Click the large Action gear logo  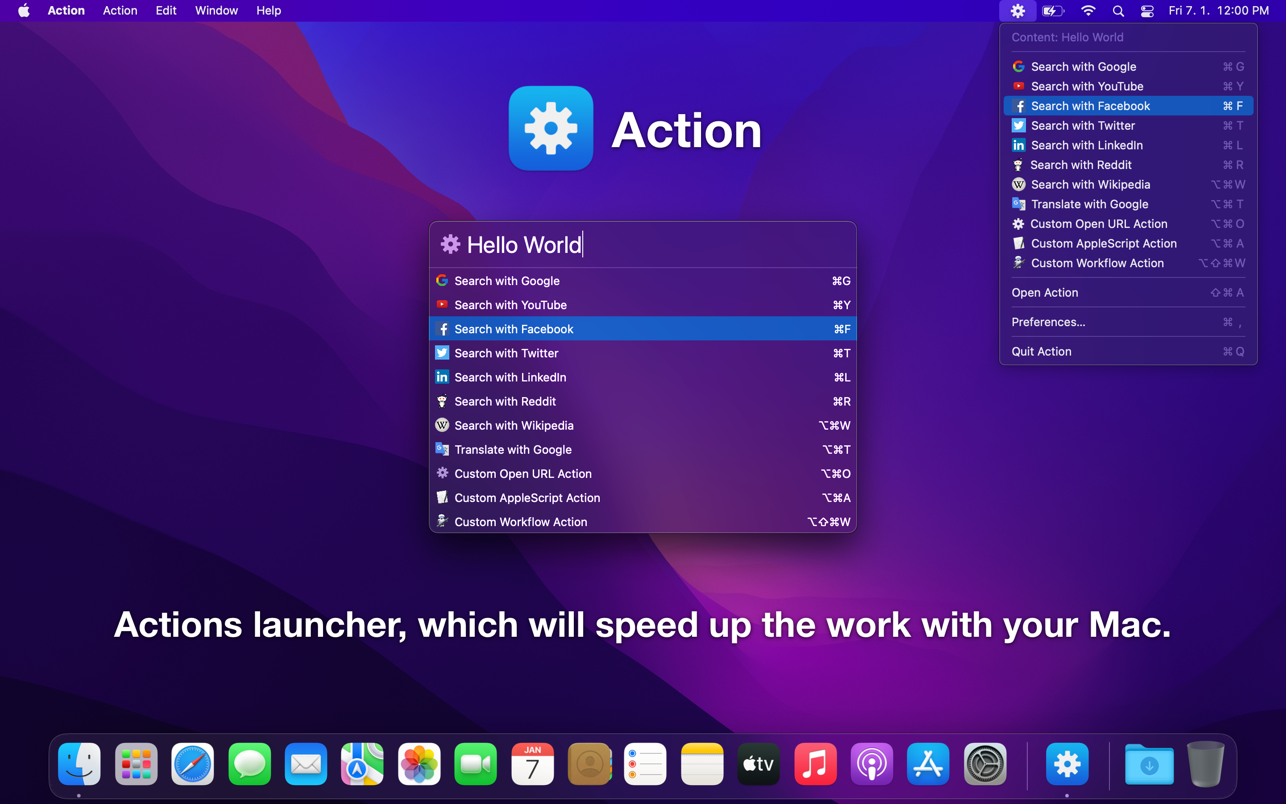point(551,129)
